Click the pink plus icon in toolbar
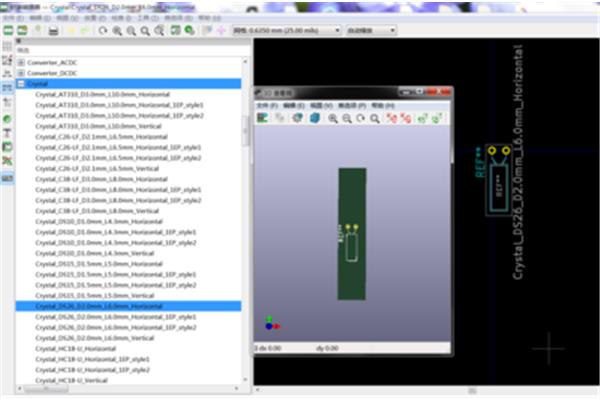This screenshot has height=400, width=600. coord(221,30)
